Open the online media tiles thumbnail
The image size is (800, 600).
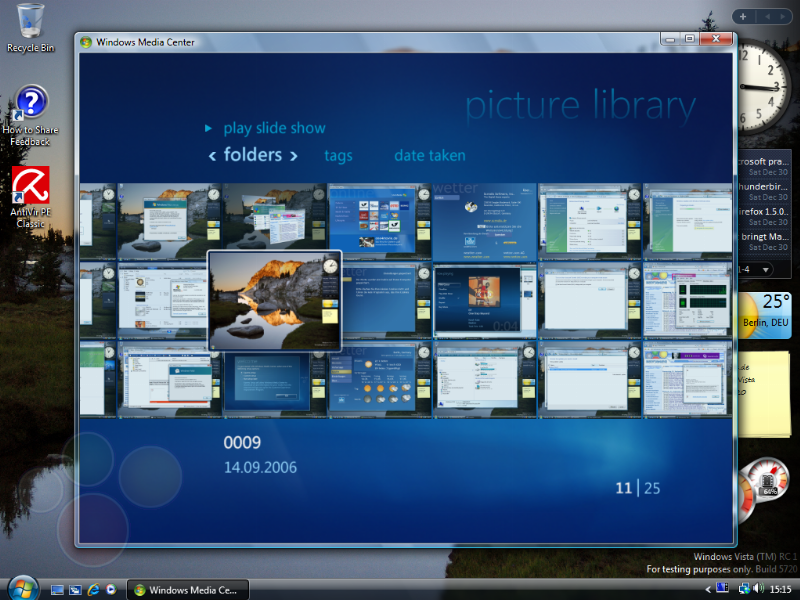click(x=379, y=221)
